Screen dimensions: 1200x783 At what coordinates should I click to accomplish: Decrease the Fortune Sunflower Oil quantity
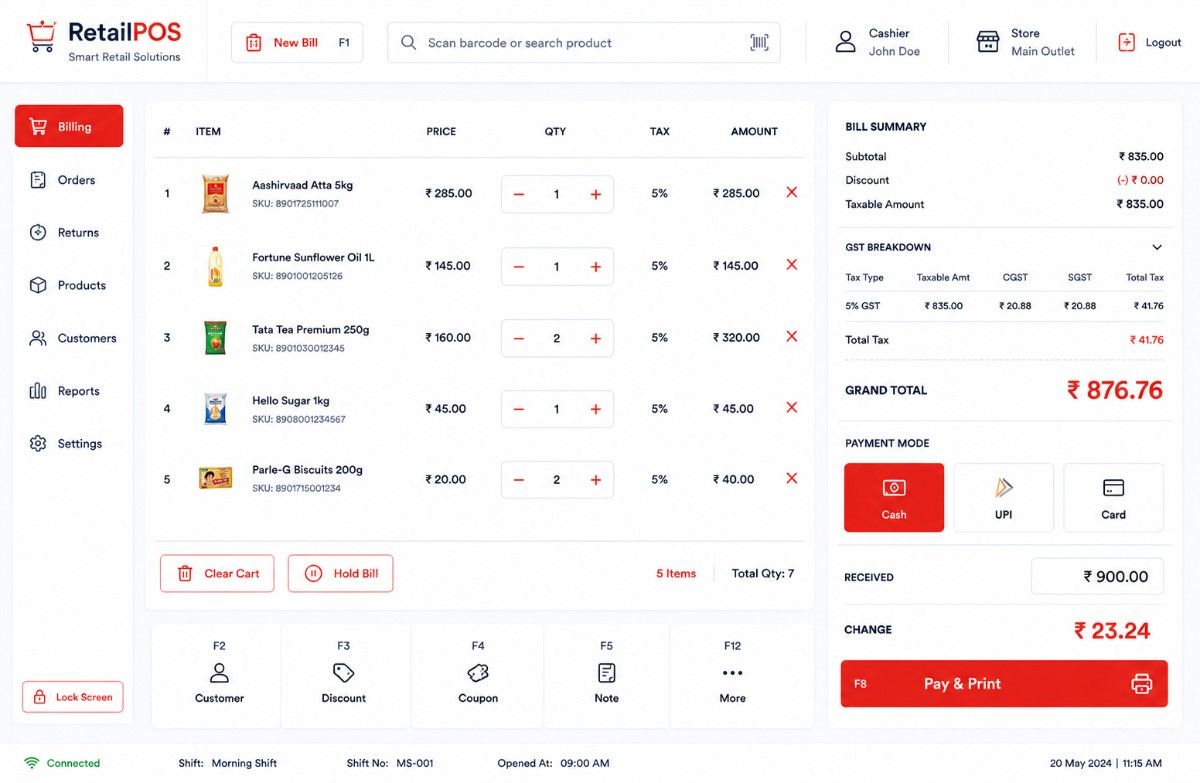point(519,267)
